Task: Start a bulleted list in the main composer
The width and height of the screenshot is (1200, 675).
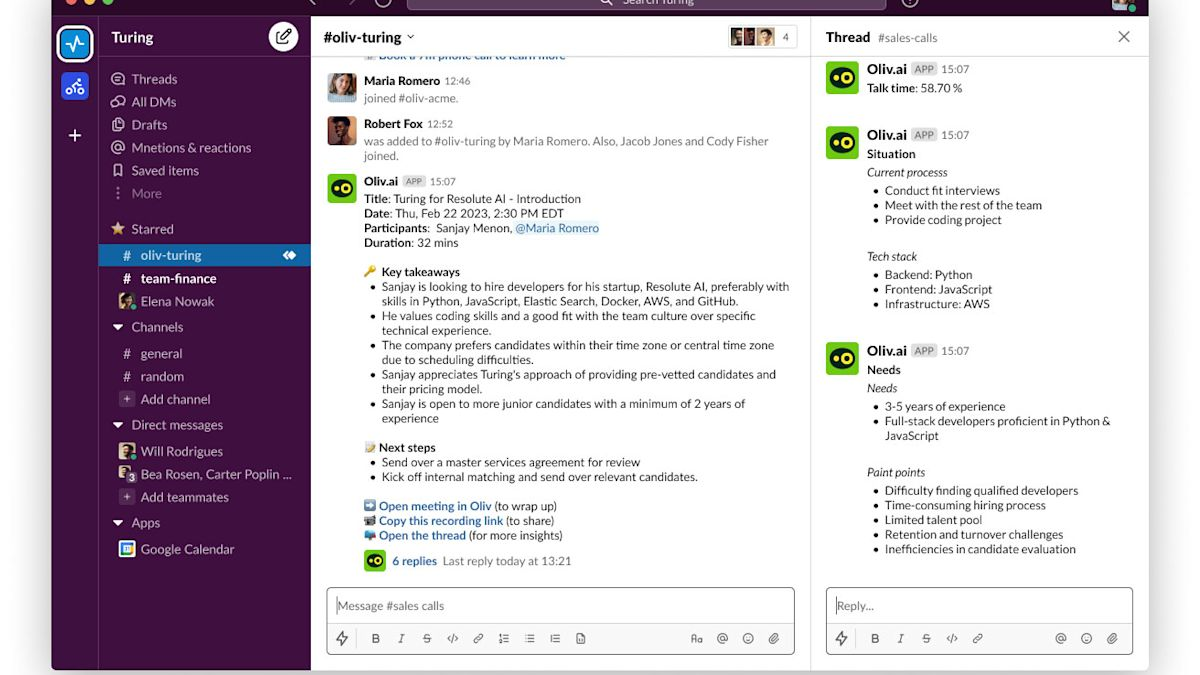Action: tap(530, 638)
